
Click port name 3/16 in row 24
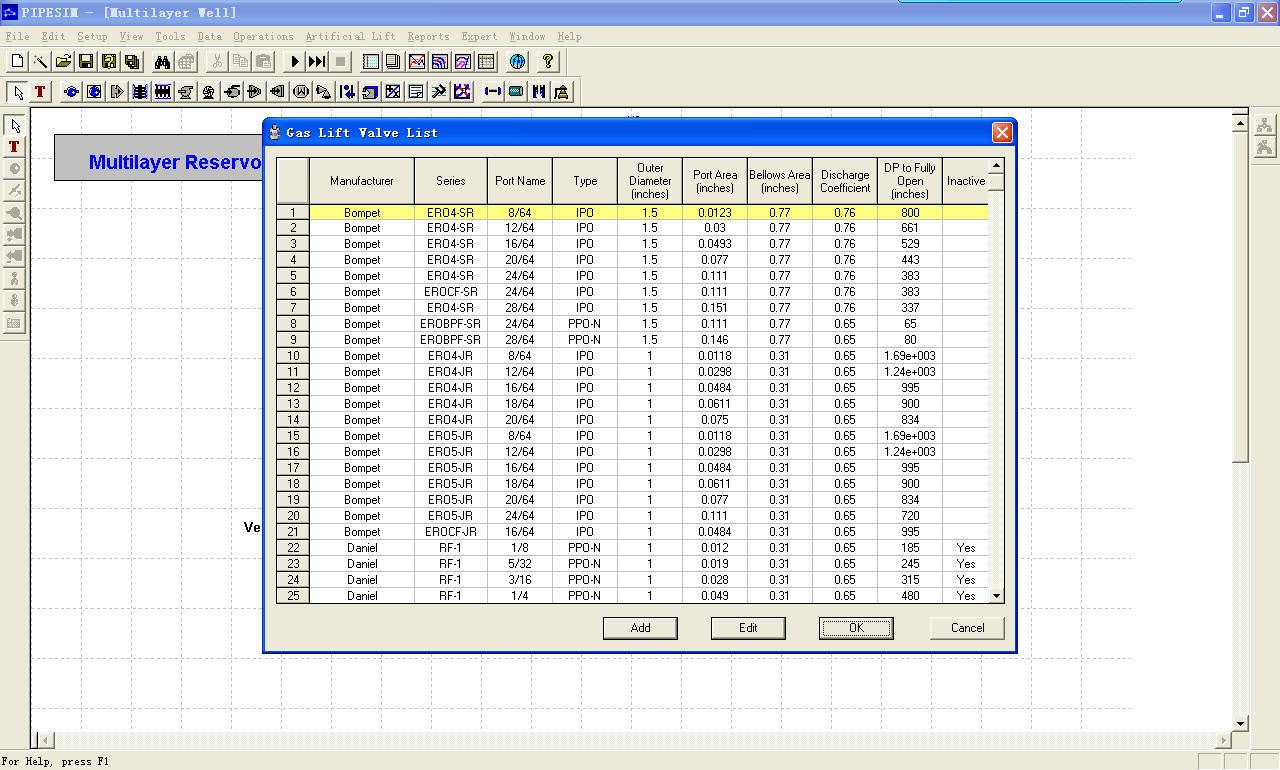520,580
